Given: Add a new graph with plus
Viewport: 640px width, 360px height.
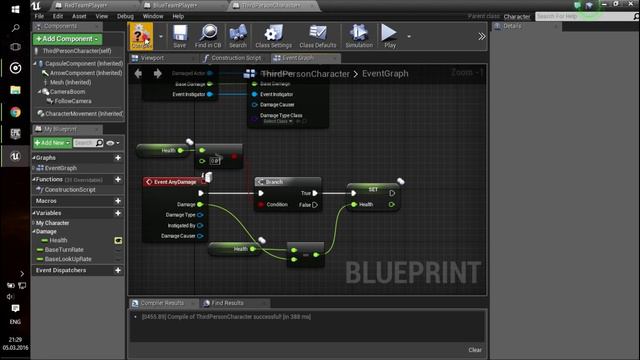Looking at the screenshot, I should (118, 158).
